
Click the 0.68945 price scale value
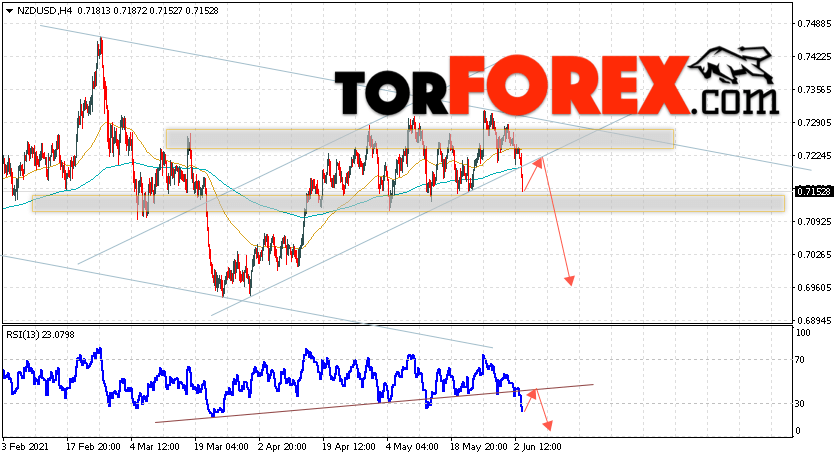pos(814,321)
